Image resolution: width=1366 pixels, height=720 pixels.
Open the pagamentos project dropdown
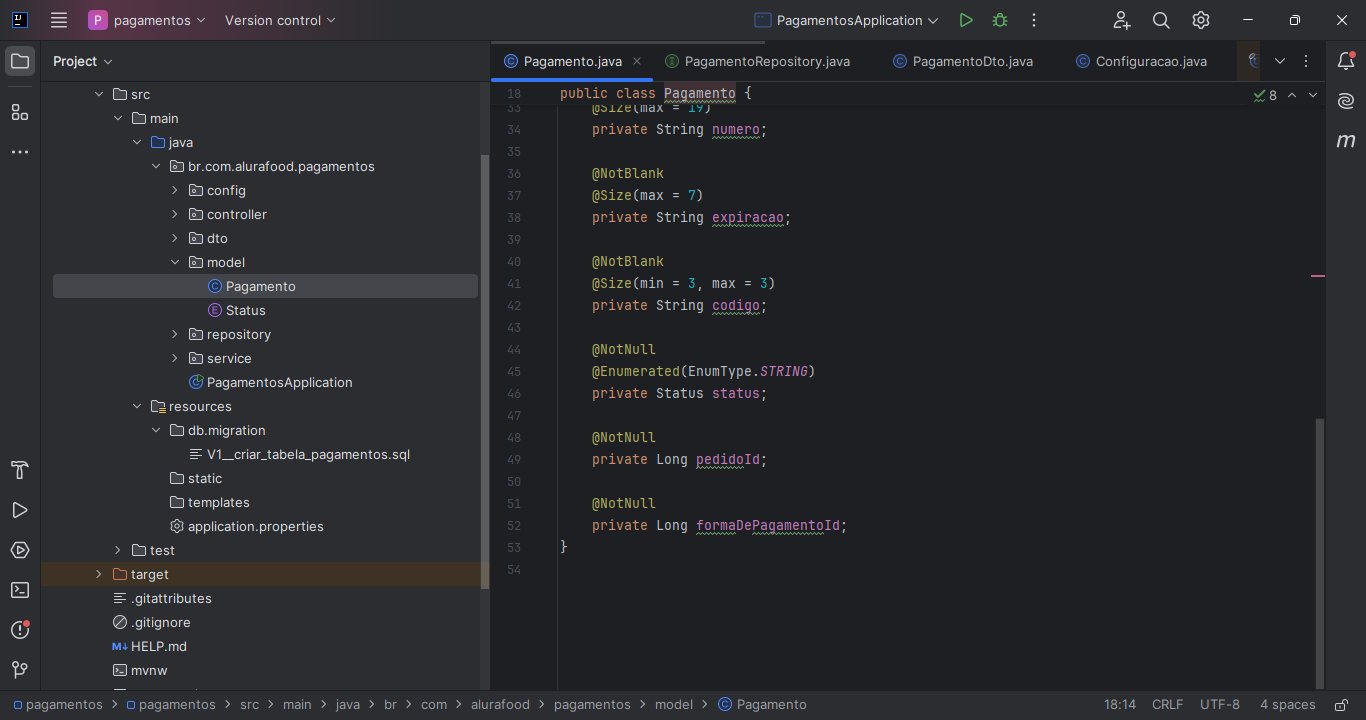click(x=147, y=20)
